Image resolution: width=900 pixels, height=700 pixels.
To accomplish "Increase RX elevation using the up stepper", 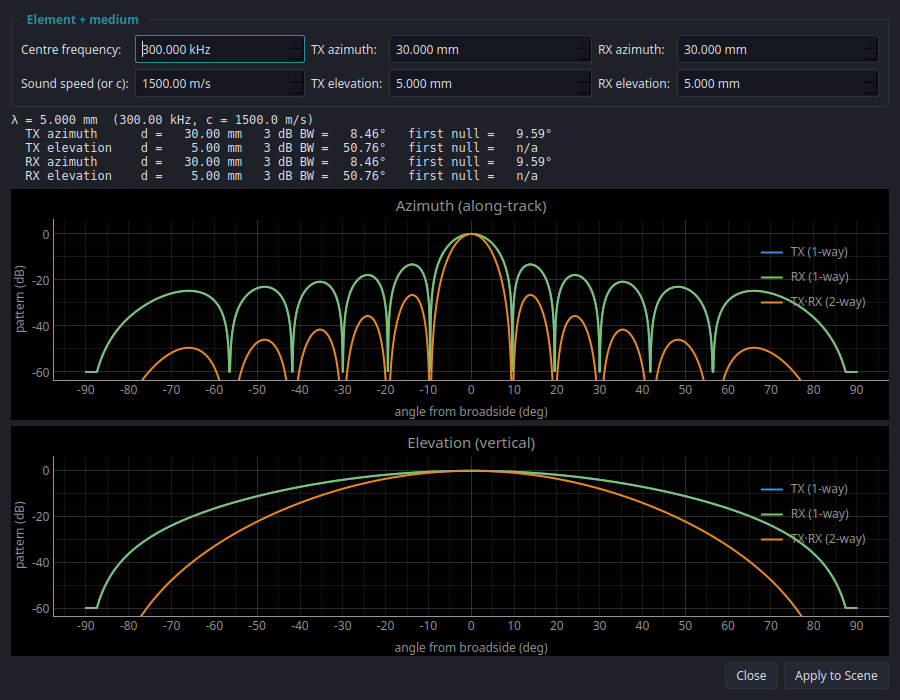I will [x=871, y=77].
